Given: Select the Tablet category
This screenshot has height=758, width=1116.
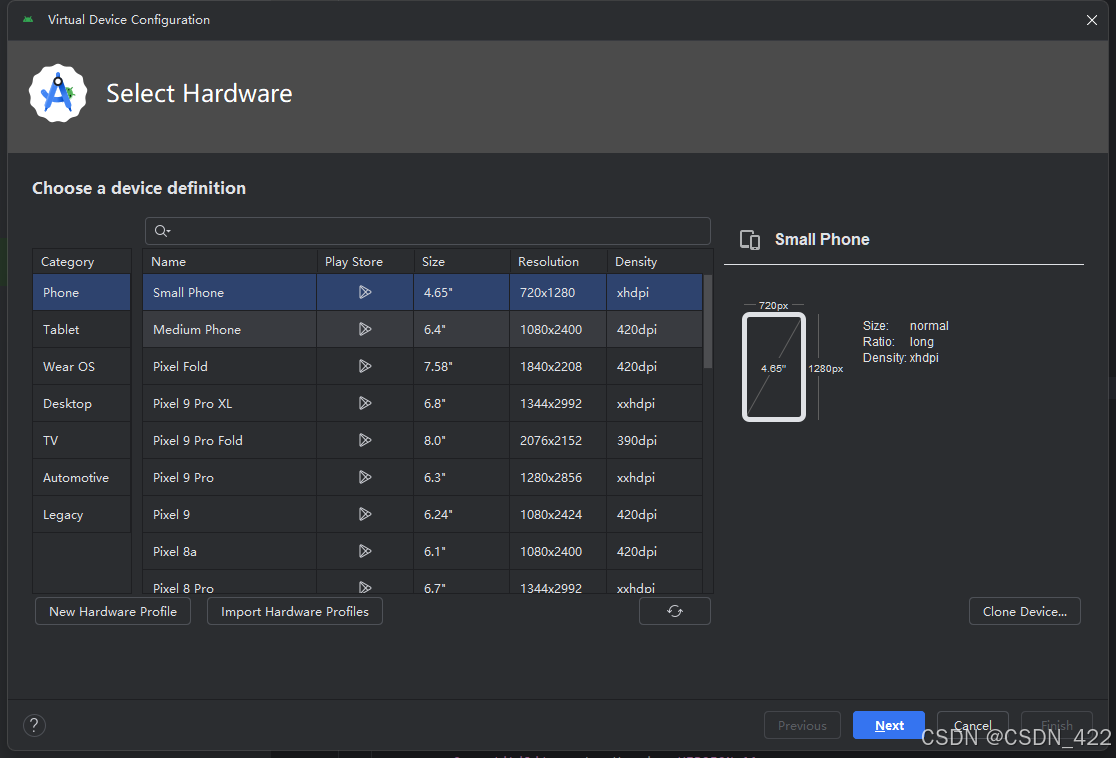Looking at the screenshot, I should click(61, 330).
